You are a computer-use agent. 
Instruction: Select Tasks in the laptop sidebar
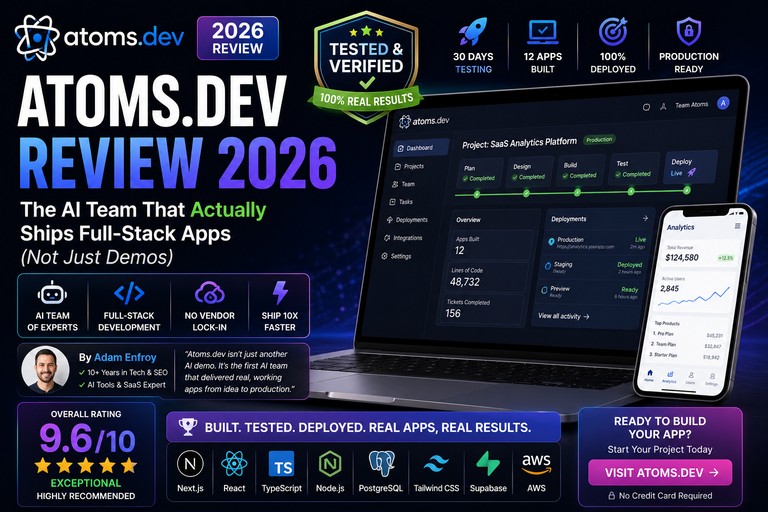click(401, 202)
